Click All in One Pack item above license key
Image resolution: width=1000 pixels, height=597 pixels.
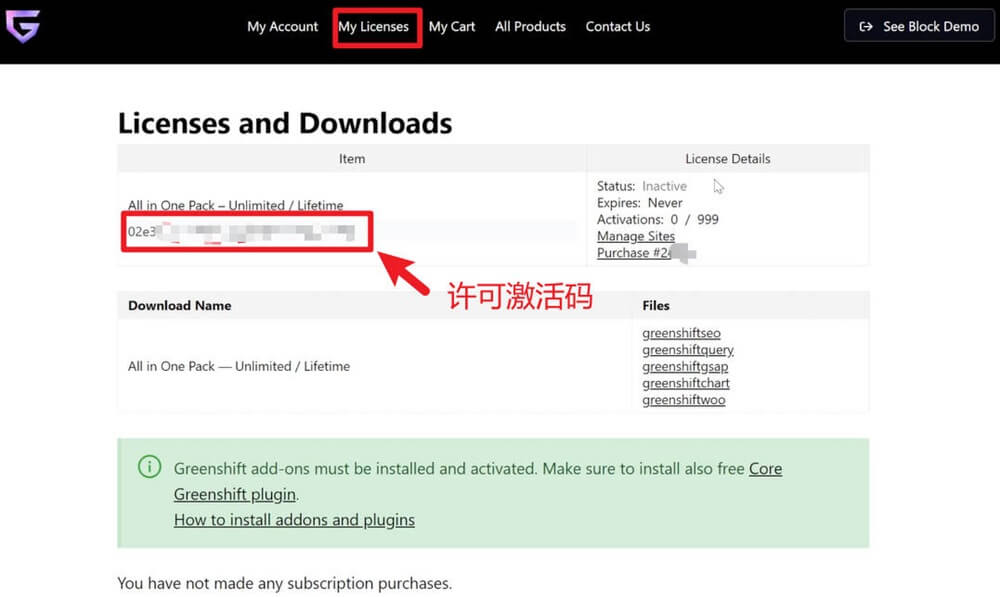tap(235, 205)
